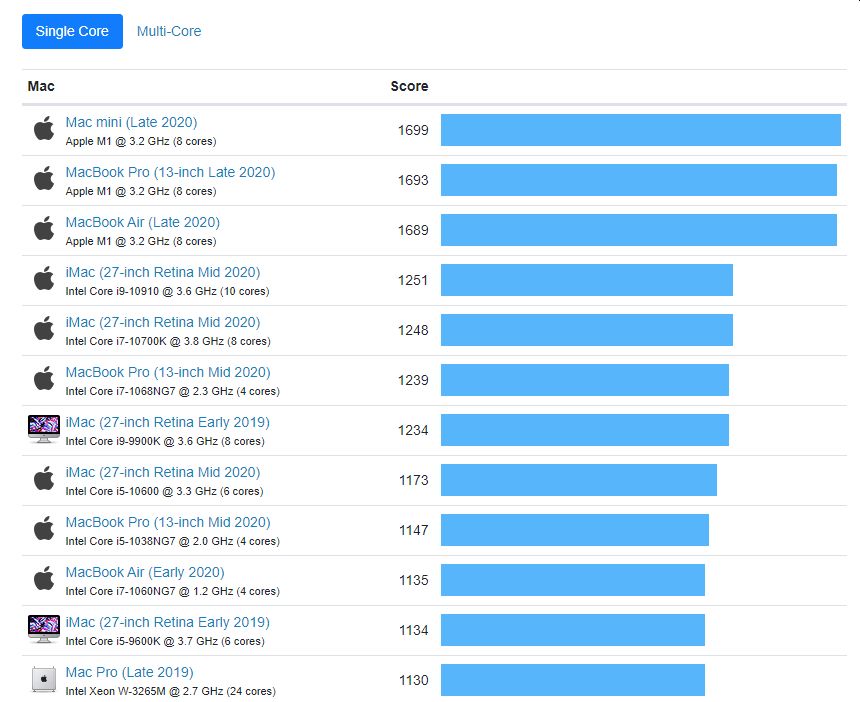
Task: Select the score value 1251
Action: tap(413, 280)
